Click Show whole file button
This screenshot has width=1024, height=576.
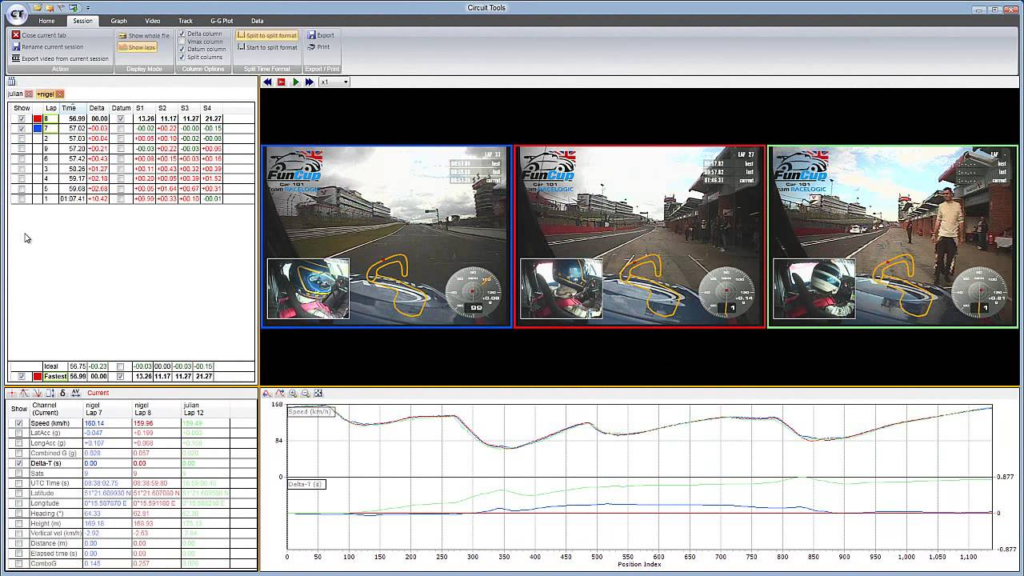point(144,36)
